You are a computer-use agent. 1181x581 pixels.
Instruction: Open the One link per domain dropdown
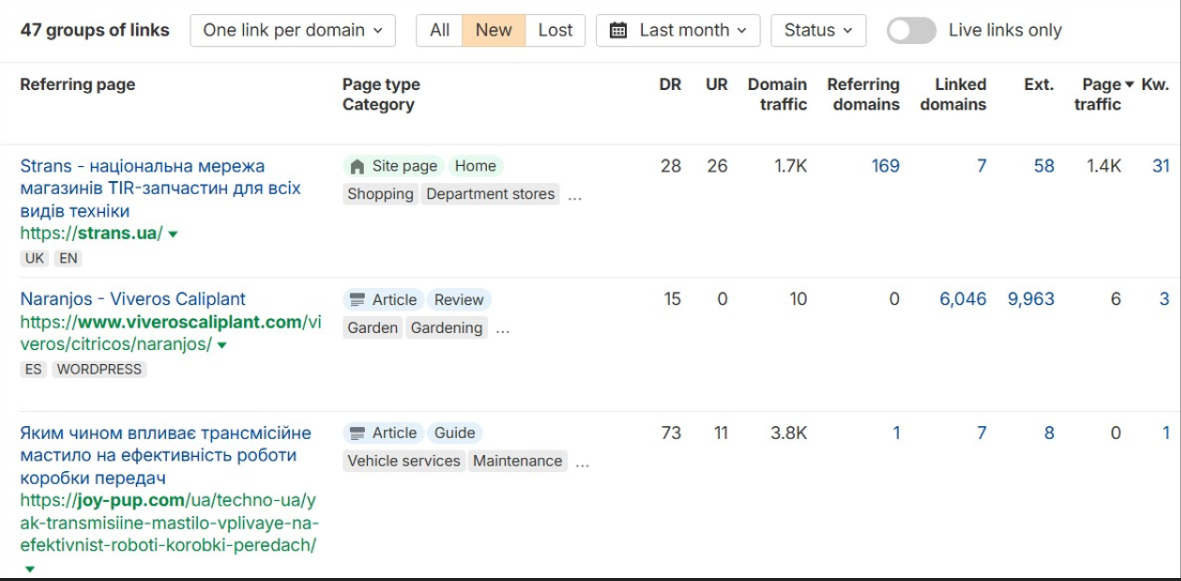pos(292,30)
